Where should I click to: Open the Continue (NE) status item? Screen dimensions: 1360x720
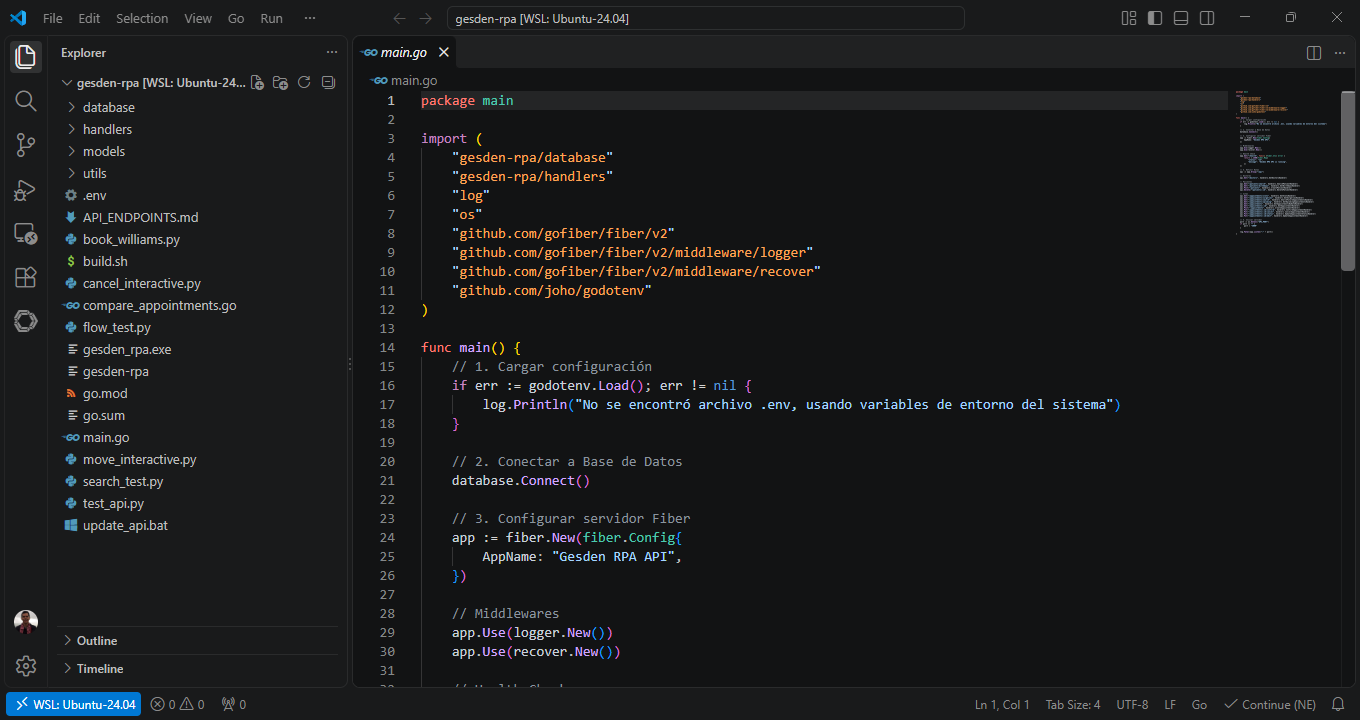point(1270,705)
